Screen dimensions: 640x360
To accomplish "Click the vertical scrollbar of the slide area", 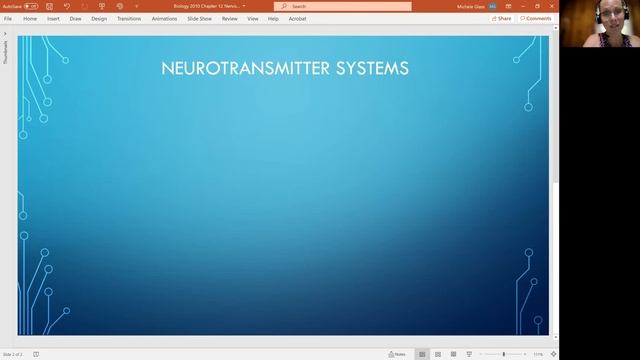I will coord(556,182).
